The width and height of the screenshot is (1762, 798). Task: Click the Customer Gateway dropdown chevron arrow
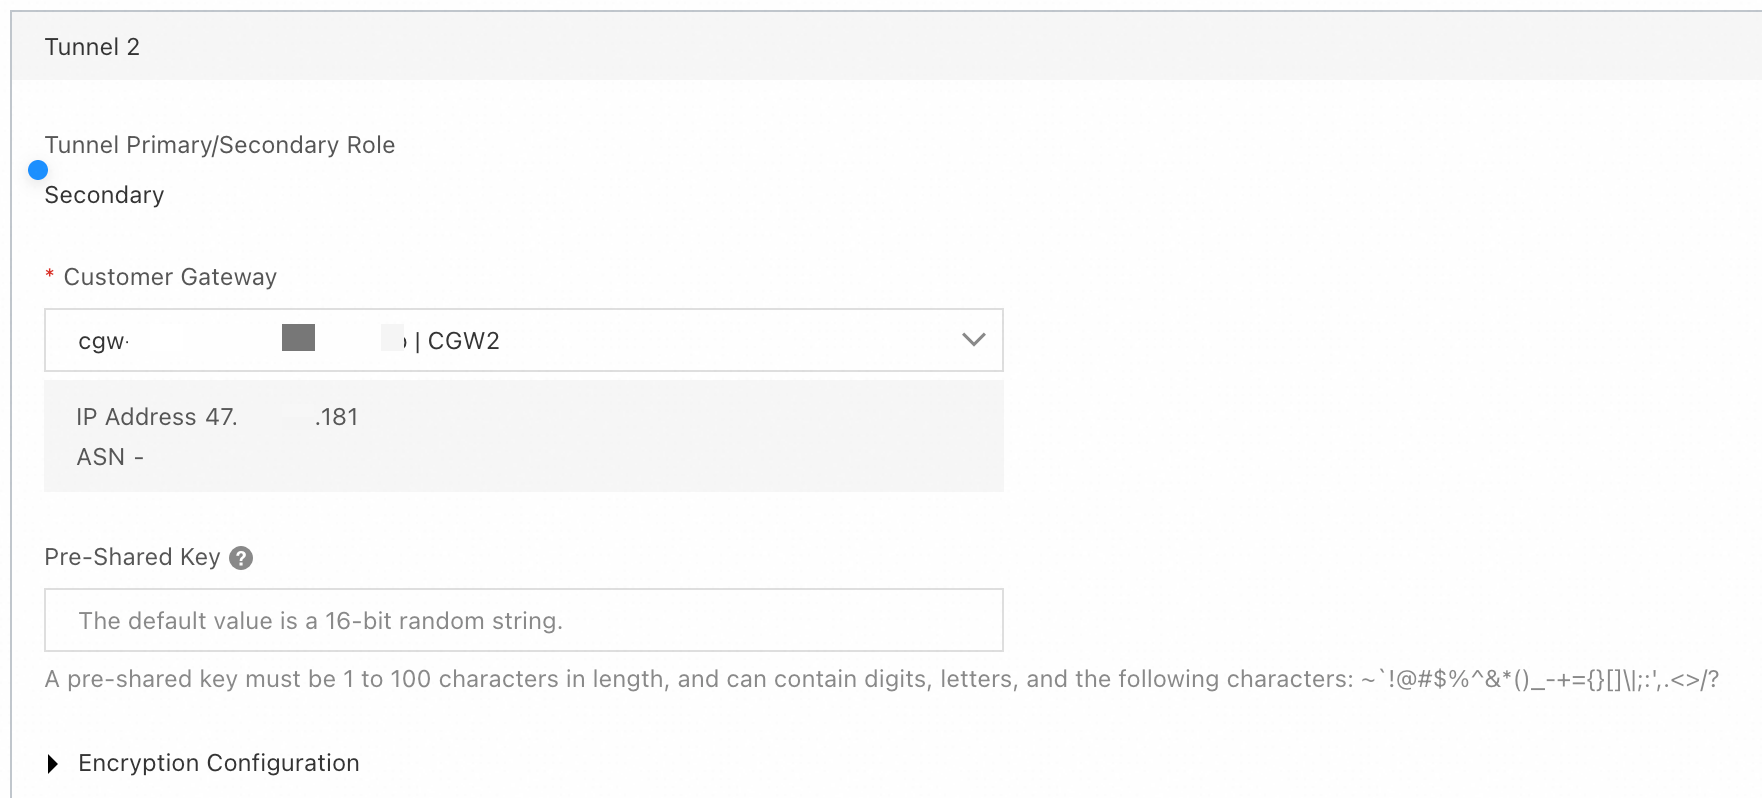pos(973,340)
